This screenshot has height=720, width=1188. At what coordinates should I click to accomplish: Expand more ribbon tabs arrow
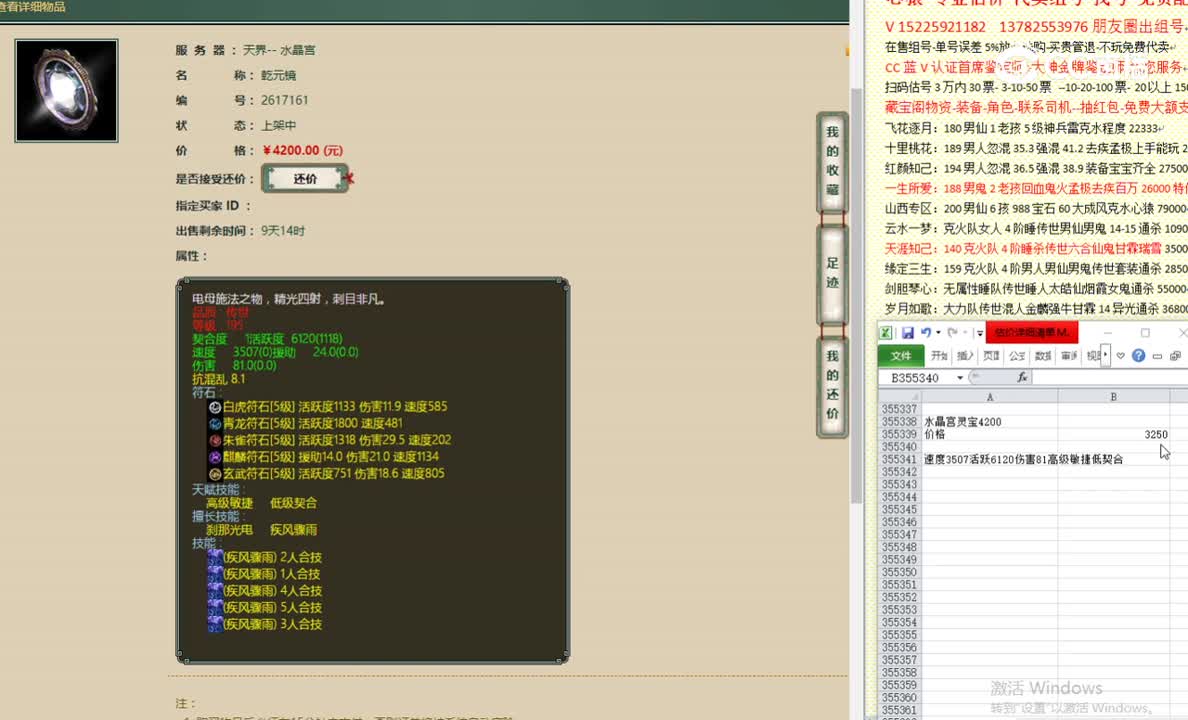coord(1106,356)
